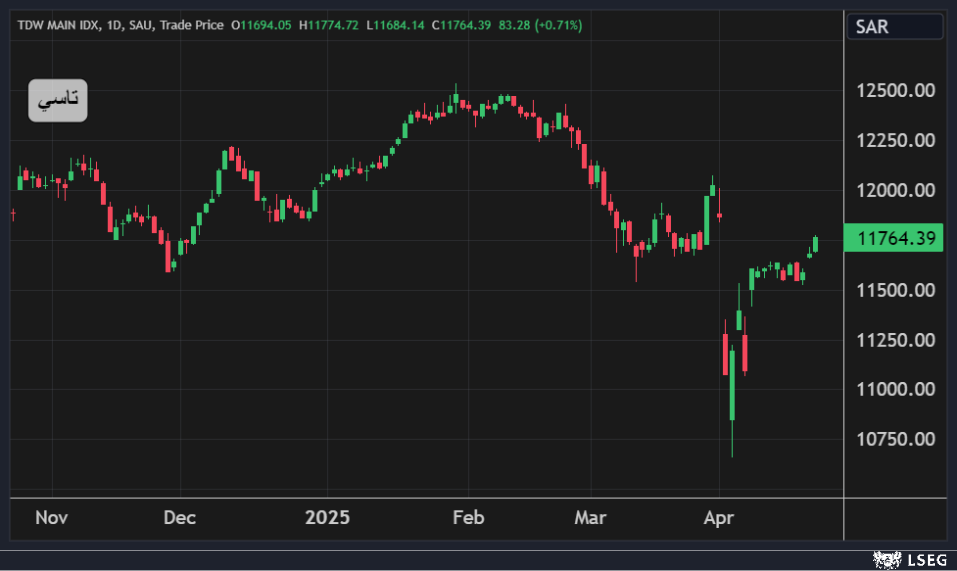
Task: Click the open value O11694.05 in header
Action: [x=262, y=25]
